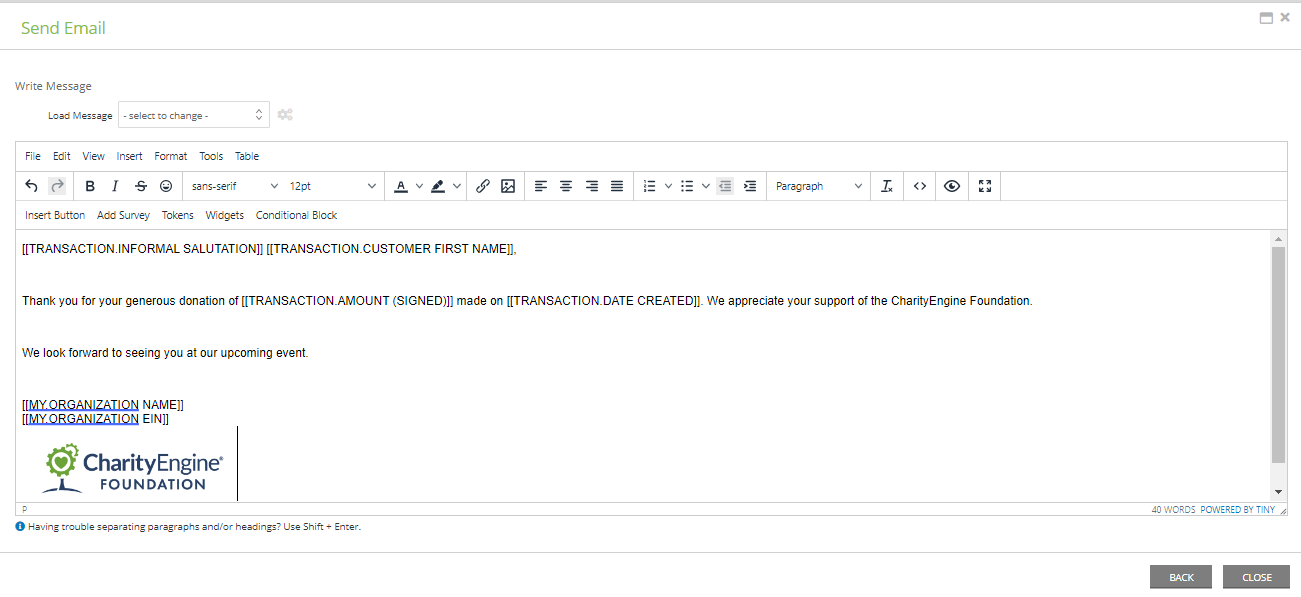Click the TRANSACTION.INFORMAL SALUTATION token

click(143, 249)
